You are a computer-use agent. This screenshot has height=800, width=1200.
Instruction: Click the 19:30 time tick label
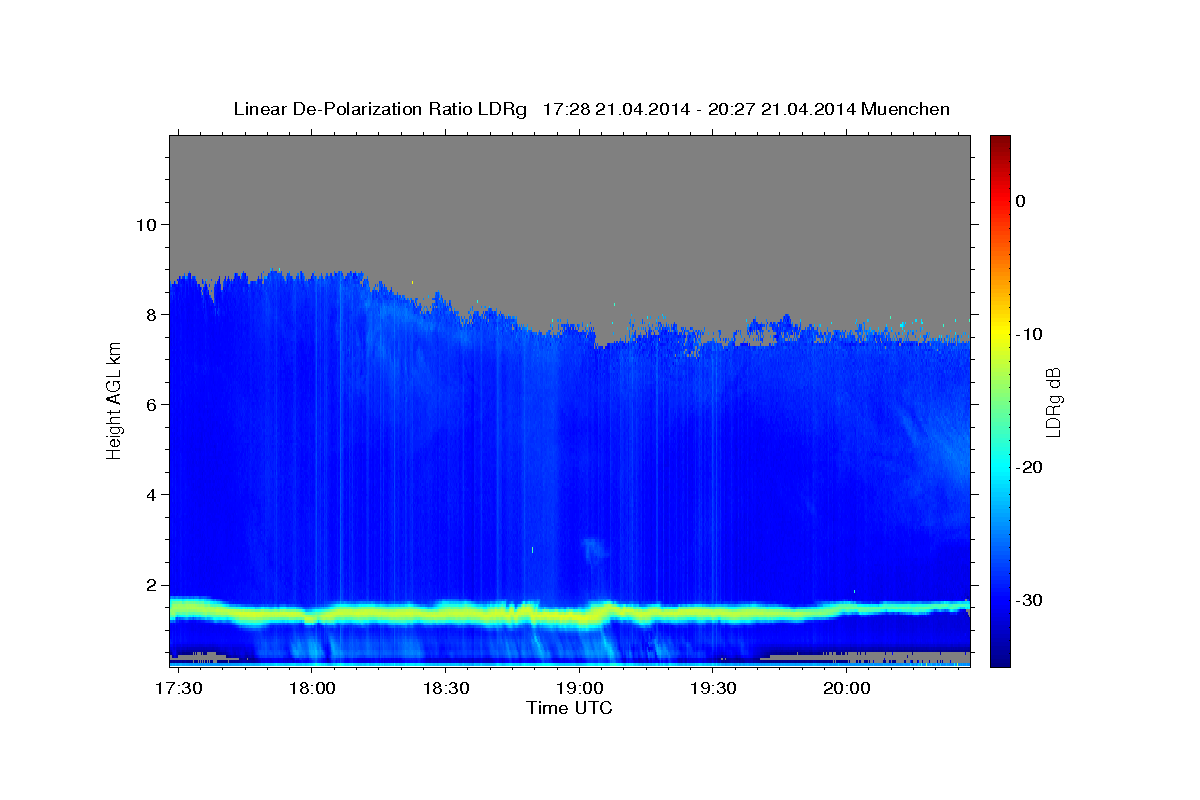713,688
